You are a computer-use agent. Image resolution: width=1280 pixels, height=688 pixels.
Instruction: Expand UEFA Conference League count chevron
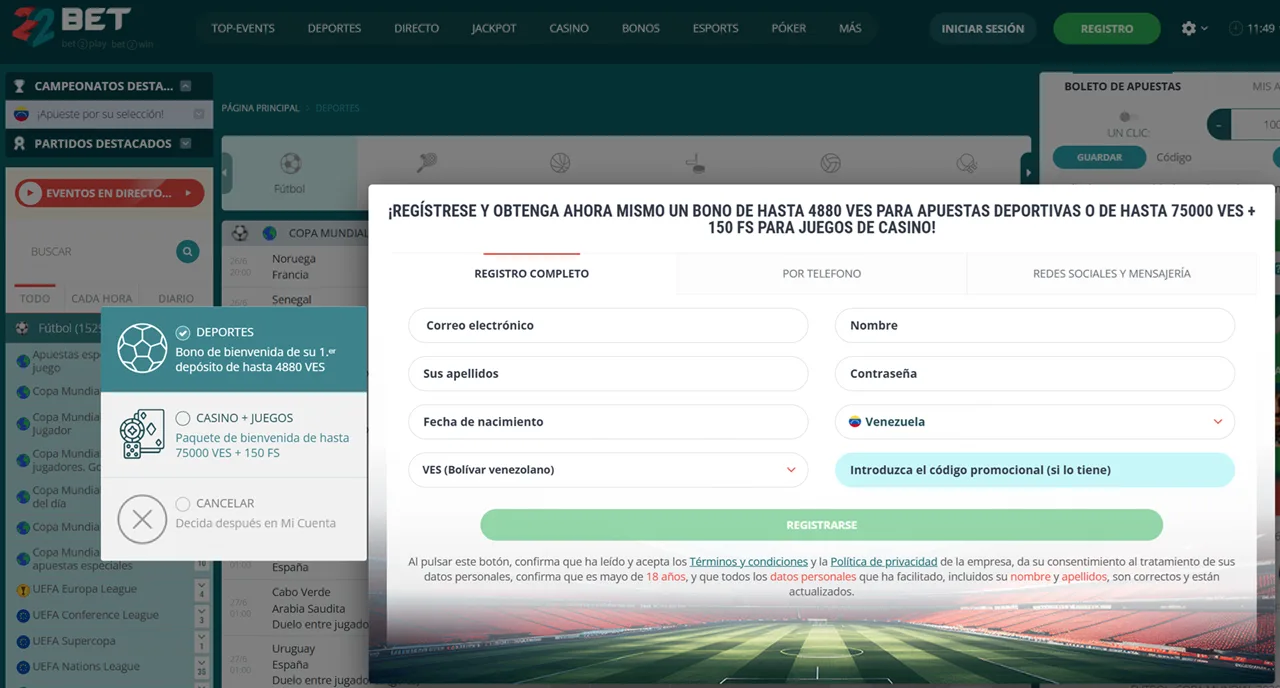click(201, 616)
